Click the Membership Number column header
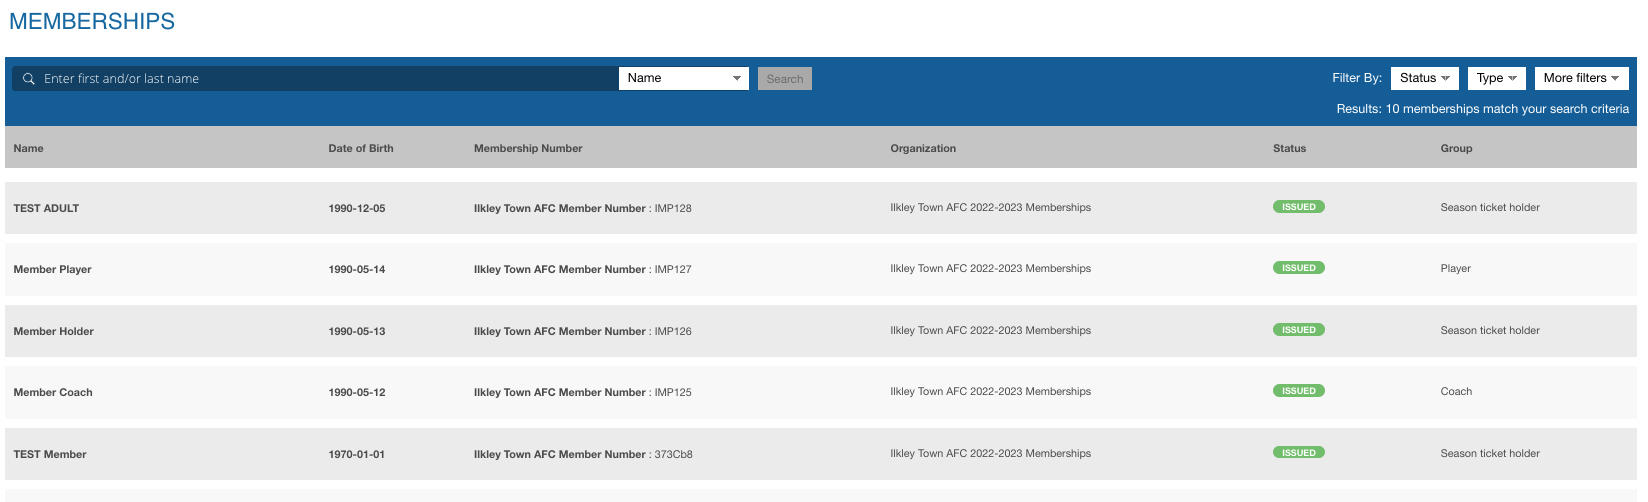 (528, 148)
